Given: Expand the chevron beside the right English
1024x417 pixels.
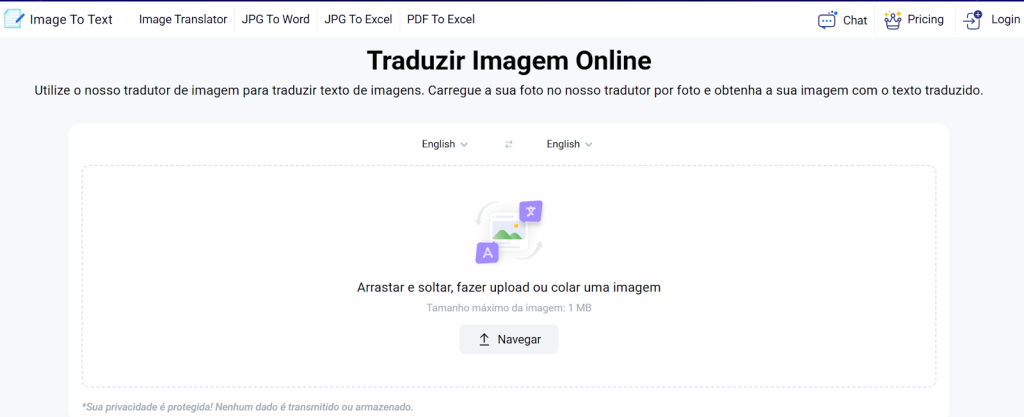Looking at the screenshot, I should (589, 144).
